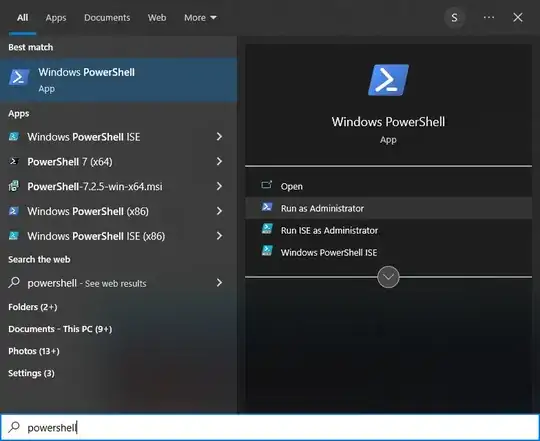The height and width of the screenshot is (441, 540).
Task: Open the three-dots options menu
Action: click(489, 17)
